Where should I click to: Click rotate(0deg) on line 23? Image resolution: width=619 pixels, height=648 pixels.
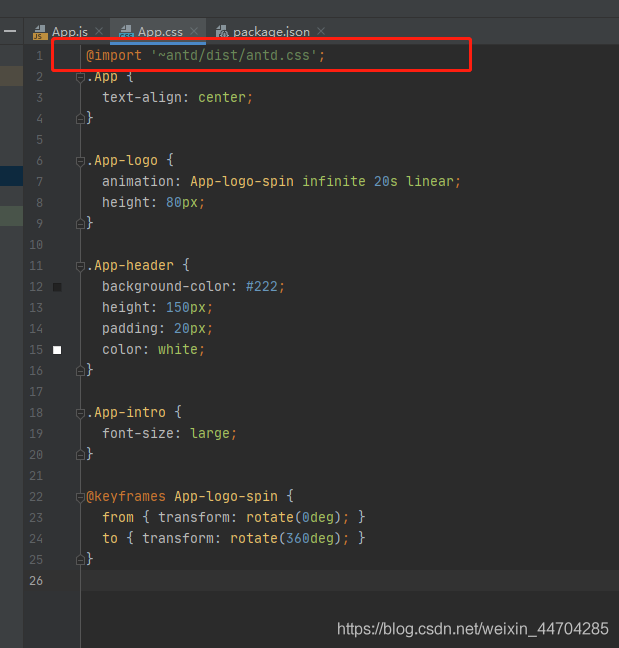(x=293, y=518)
